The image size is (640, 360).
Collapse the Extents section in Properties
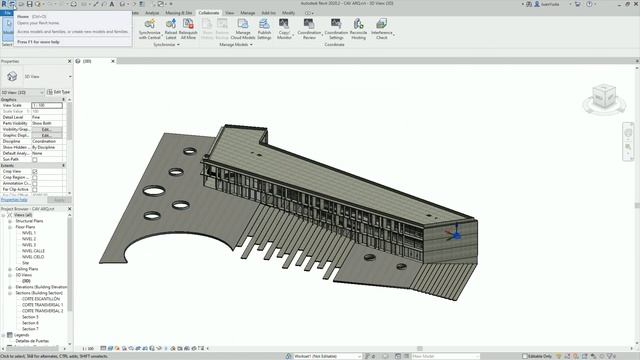[x=64, y=166]
